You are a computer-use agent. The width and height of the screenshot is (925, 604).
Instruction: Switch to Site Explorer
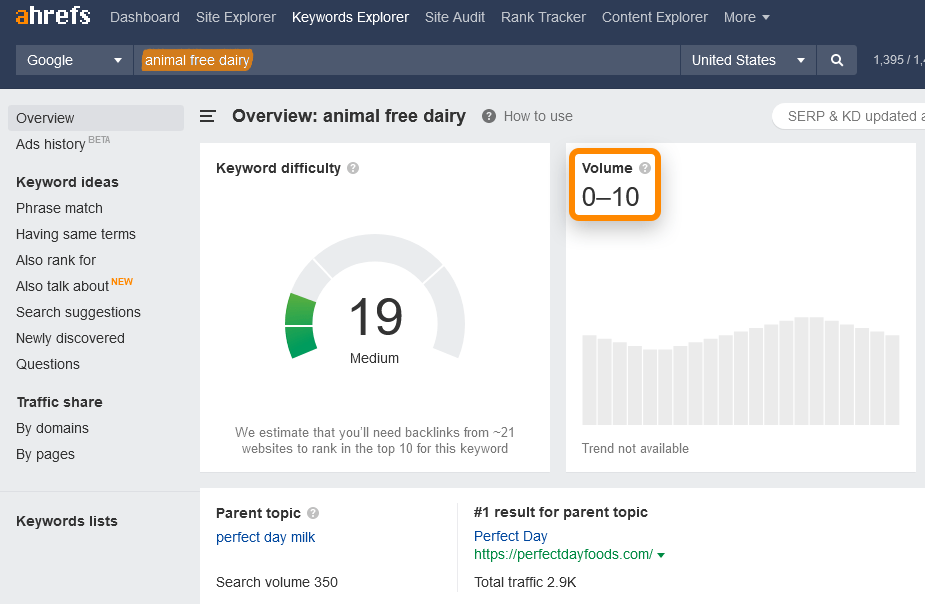235,17
